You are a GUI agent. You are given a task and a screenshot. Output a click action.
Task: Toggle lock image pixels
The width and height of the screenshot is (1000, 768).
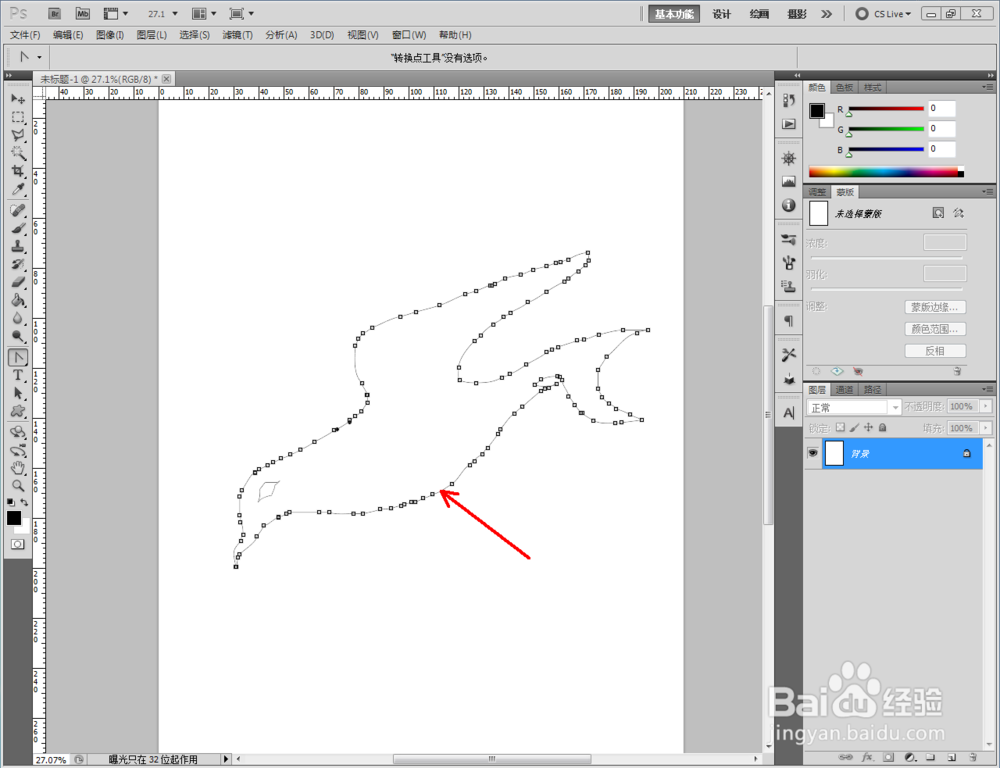(854, 427)
